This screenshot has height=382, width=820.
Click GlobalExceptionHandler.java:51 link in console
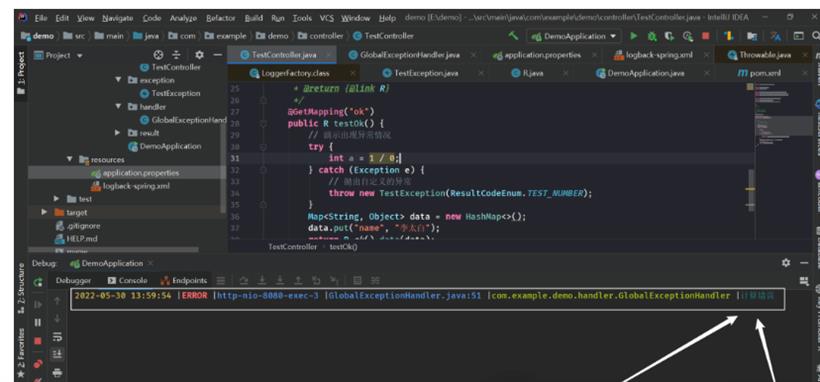[x=405, y=296]
